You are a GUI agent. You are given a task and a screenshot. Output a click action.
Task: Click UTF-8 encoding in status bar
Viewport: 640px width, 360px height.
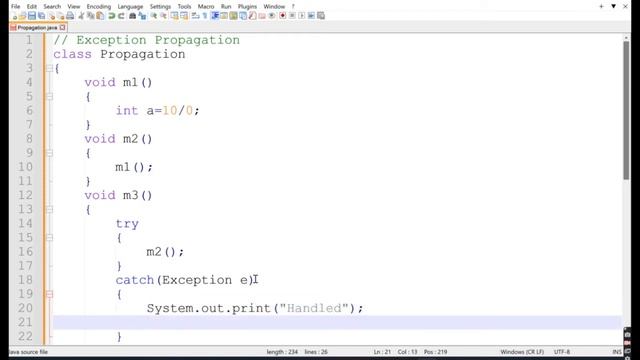[x=562, y=351]
